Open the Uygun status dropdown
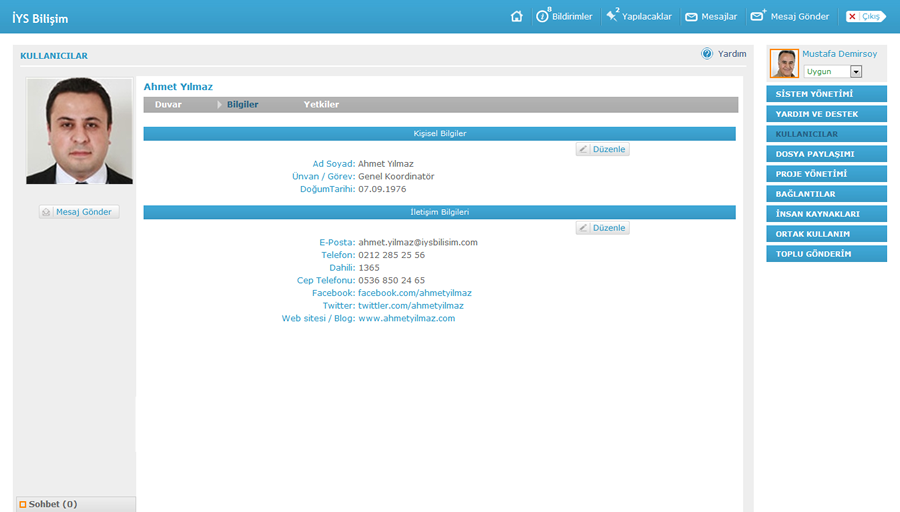Viewport: 900px width, 512px height. 856,72
